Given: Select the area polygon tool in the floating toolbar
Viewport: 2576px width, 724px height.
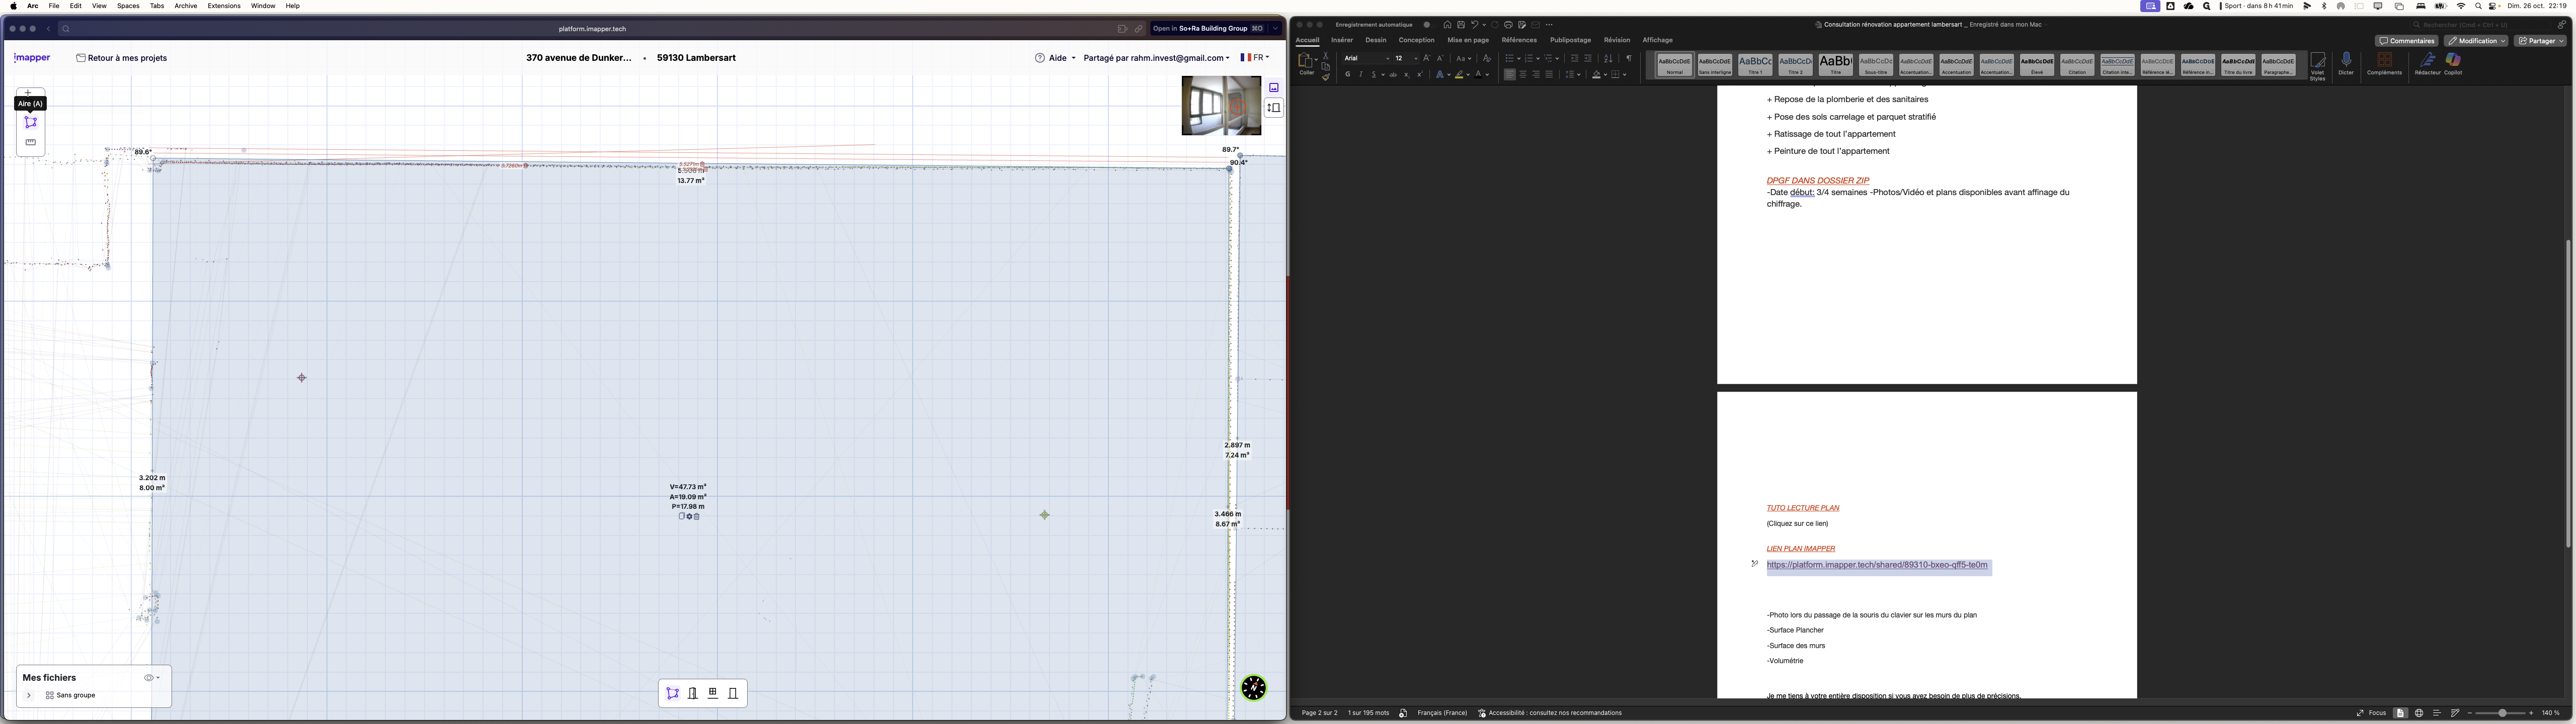Looking at the screenshot, I should coord(30,121).
